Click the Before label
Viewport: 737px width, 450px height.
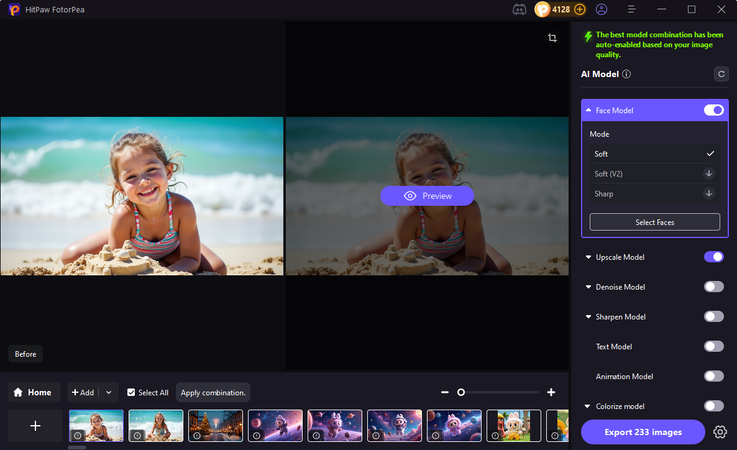[x=25, y=354]
